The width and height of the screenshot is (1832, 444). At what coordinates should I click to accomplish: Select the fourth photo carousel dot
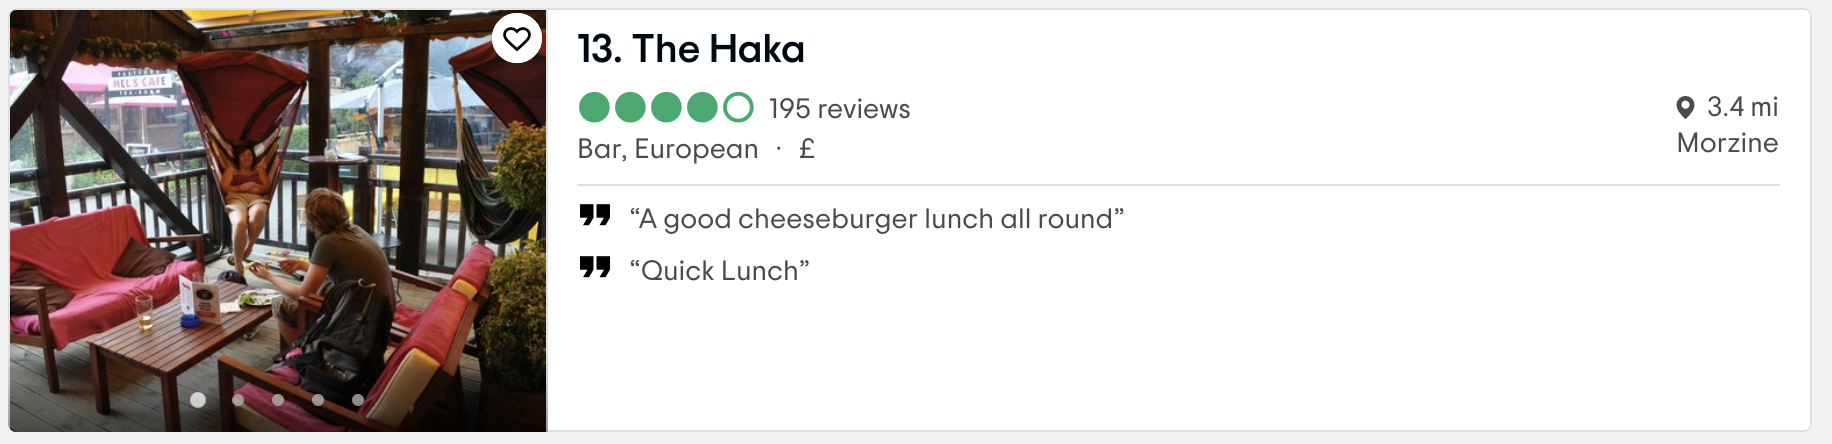pyautogui.click(x=318, y=400)
